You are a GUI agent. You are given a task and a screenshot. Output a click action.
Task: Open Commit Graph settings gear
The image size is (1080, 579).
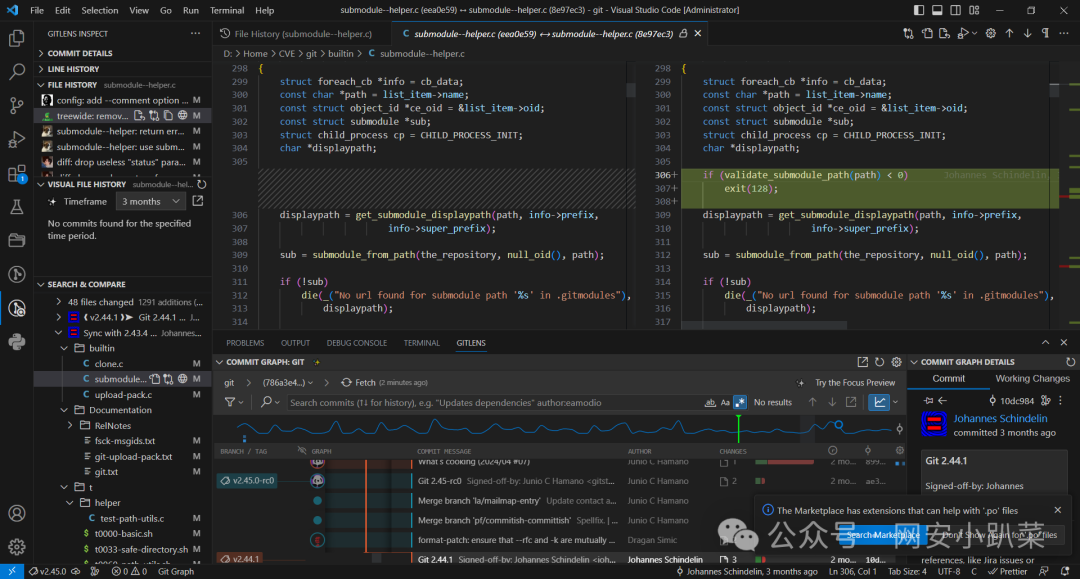click(896, 362)
